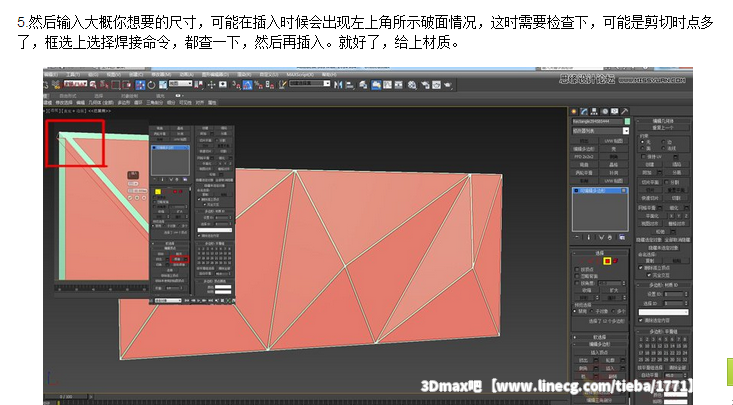
Task: Open the 修改器(M) menu
Action: coord(161,74)
